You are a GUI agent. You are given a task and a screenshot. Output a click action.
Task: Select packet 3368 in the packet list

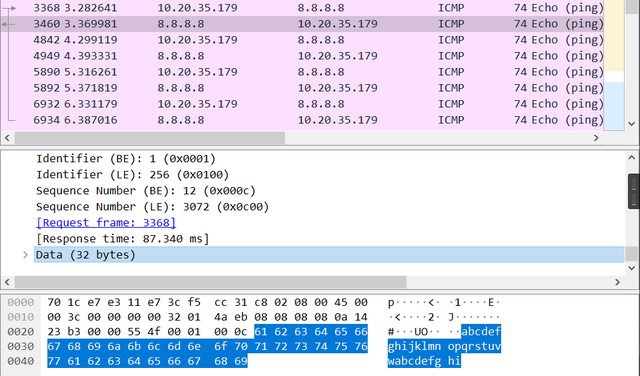[302, 8]
